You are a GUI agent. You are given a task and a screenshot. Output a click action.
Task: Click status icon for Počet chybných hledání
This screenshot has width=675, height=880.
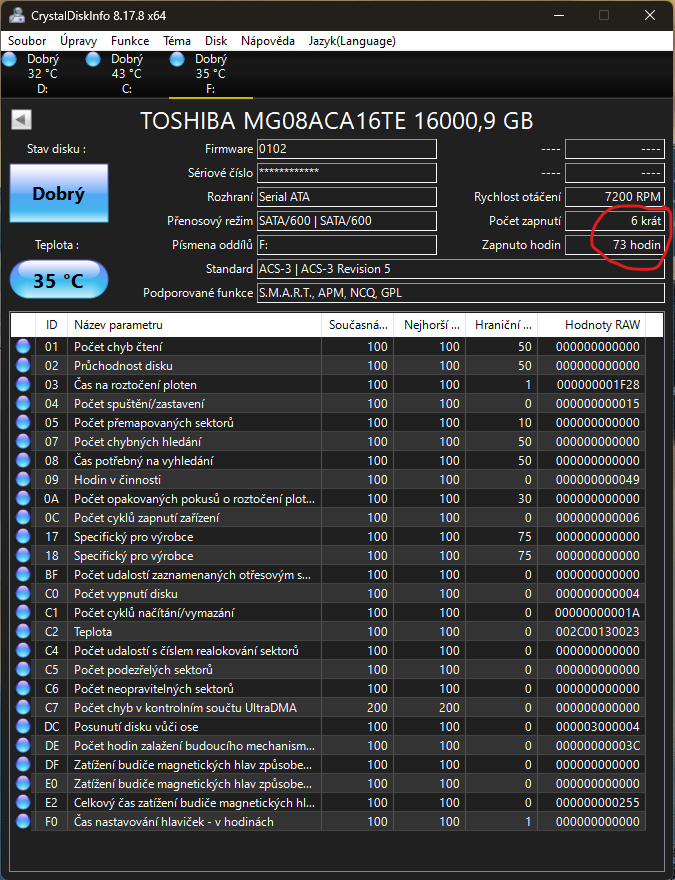[x=23, y=442]
